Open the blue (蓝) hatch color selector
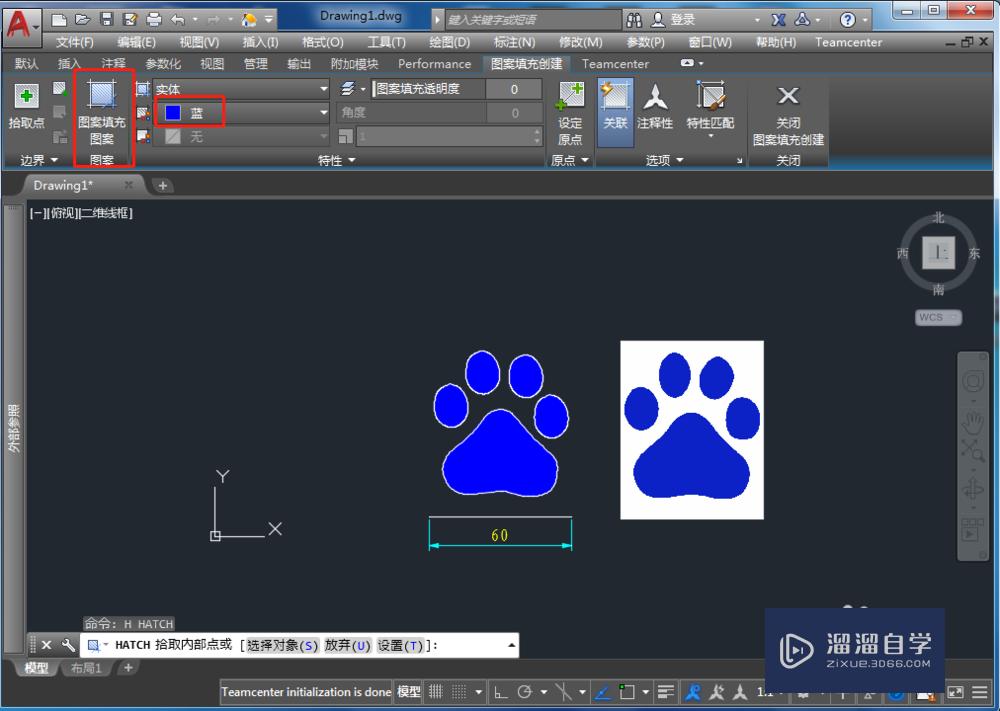Screen dimensions: 1000x711 (240, 113)
